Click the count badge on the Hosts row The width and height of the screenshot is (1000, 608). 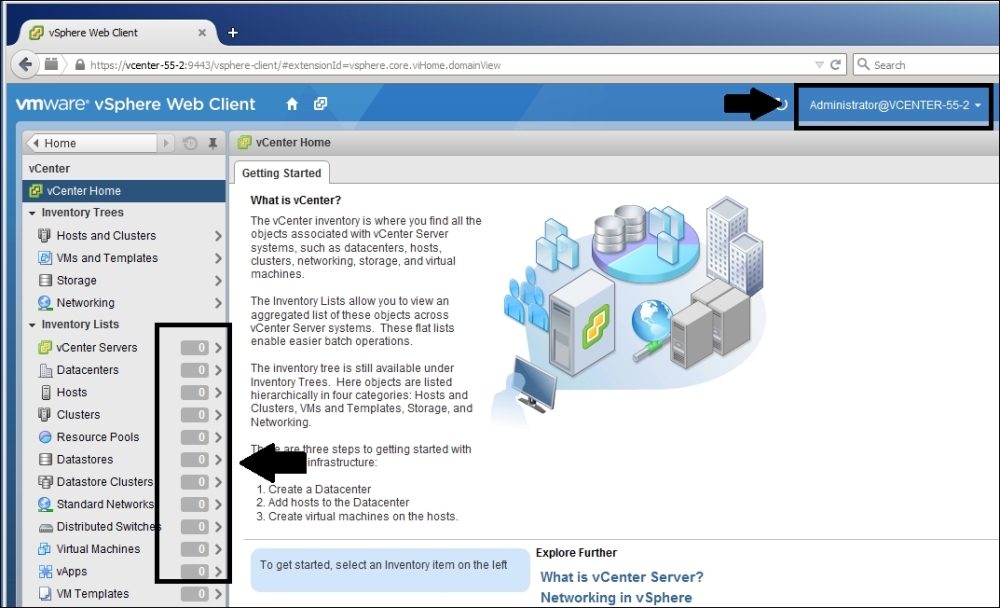point(195,392)
